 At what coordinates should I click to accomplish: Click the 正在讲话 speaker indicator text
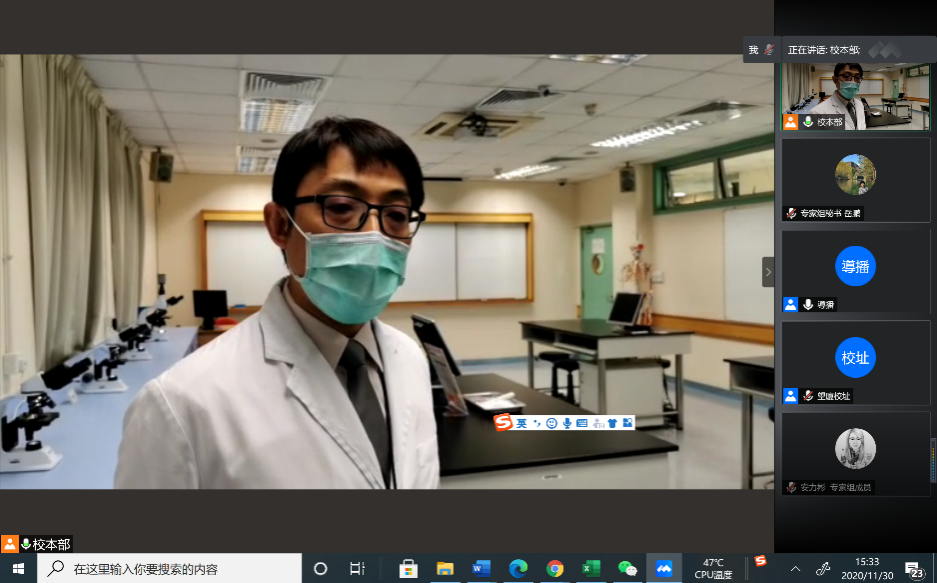(x=823, y=50)
